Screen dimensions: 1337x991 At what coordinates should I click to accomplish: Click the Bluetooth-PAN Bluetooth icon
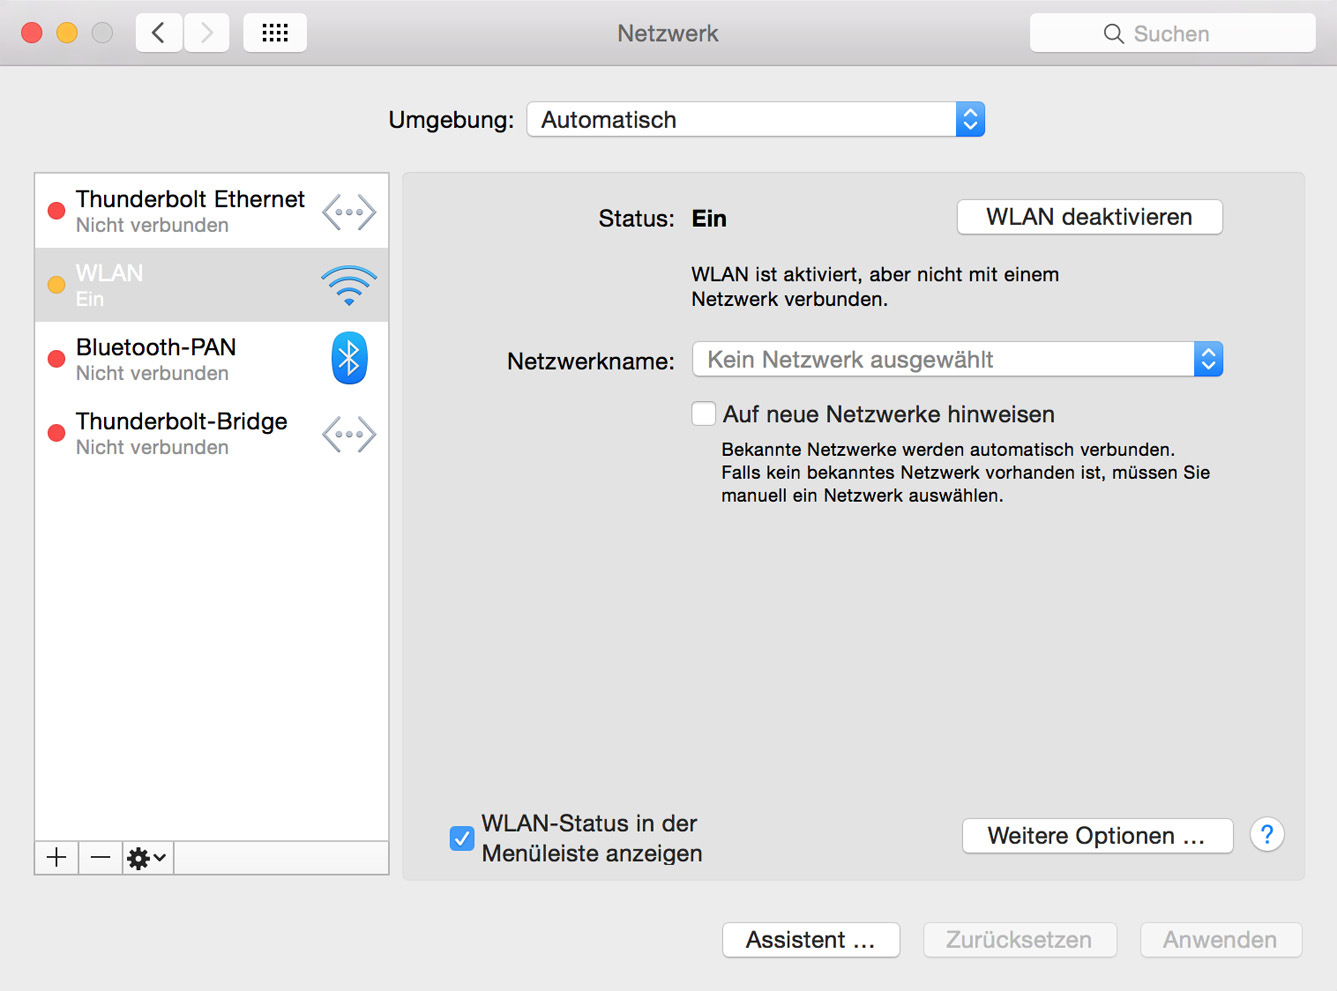pos(349,359)
